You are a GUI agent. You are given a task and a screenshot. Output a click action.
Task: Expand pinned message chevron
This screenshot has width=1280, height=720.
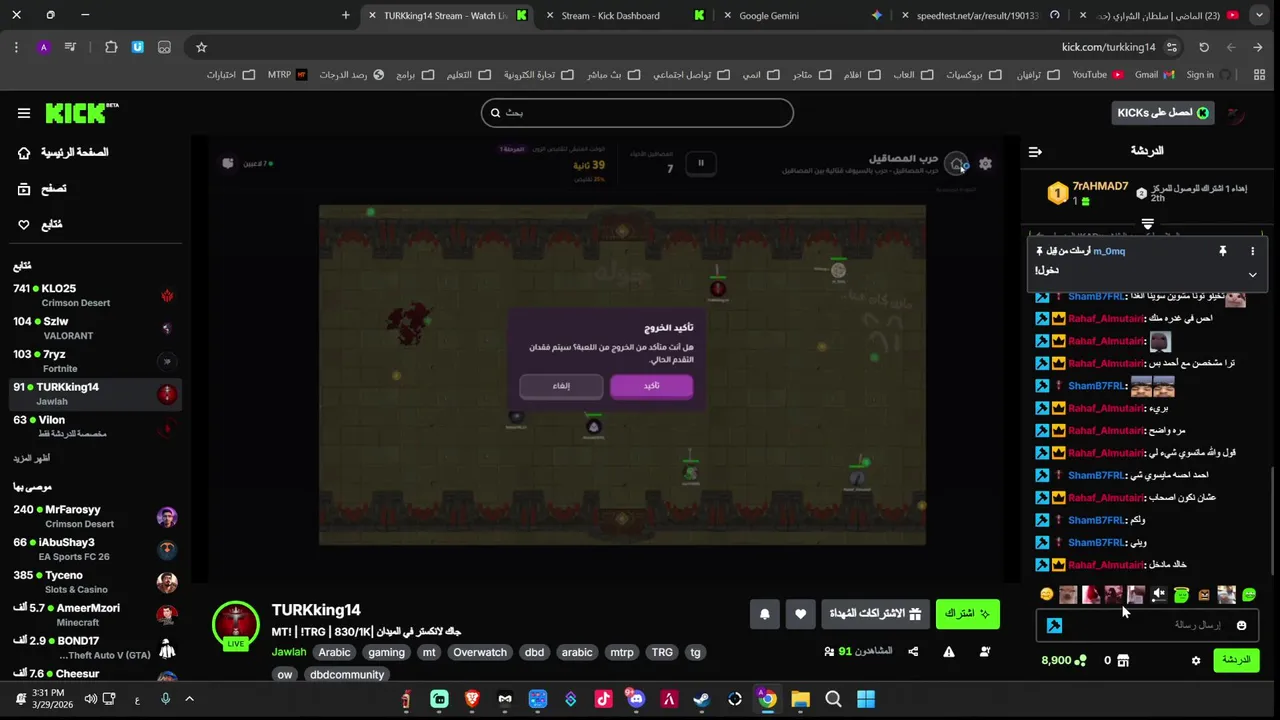tap(1252, 275)
